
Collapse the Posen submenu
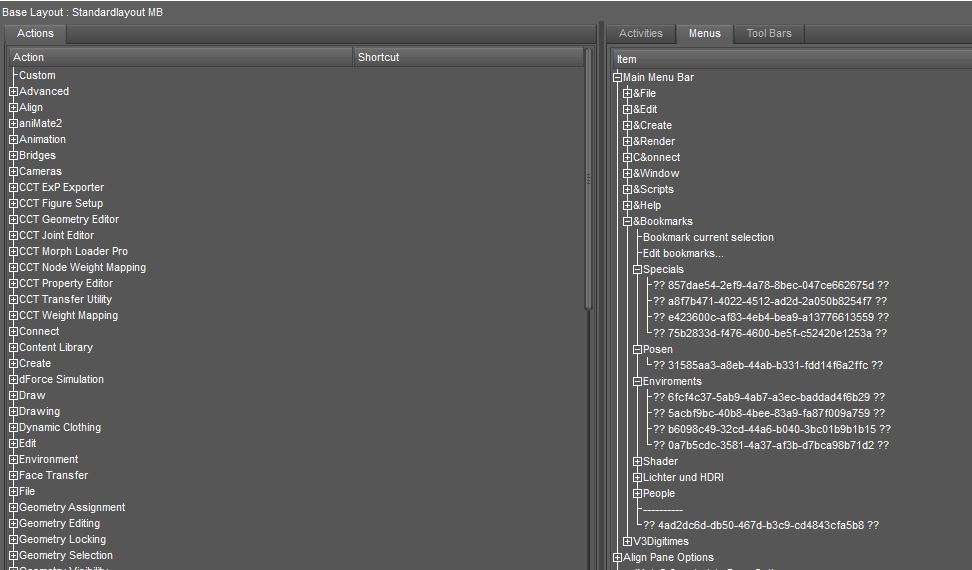[637, 349]
